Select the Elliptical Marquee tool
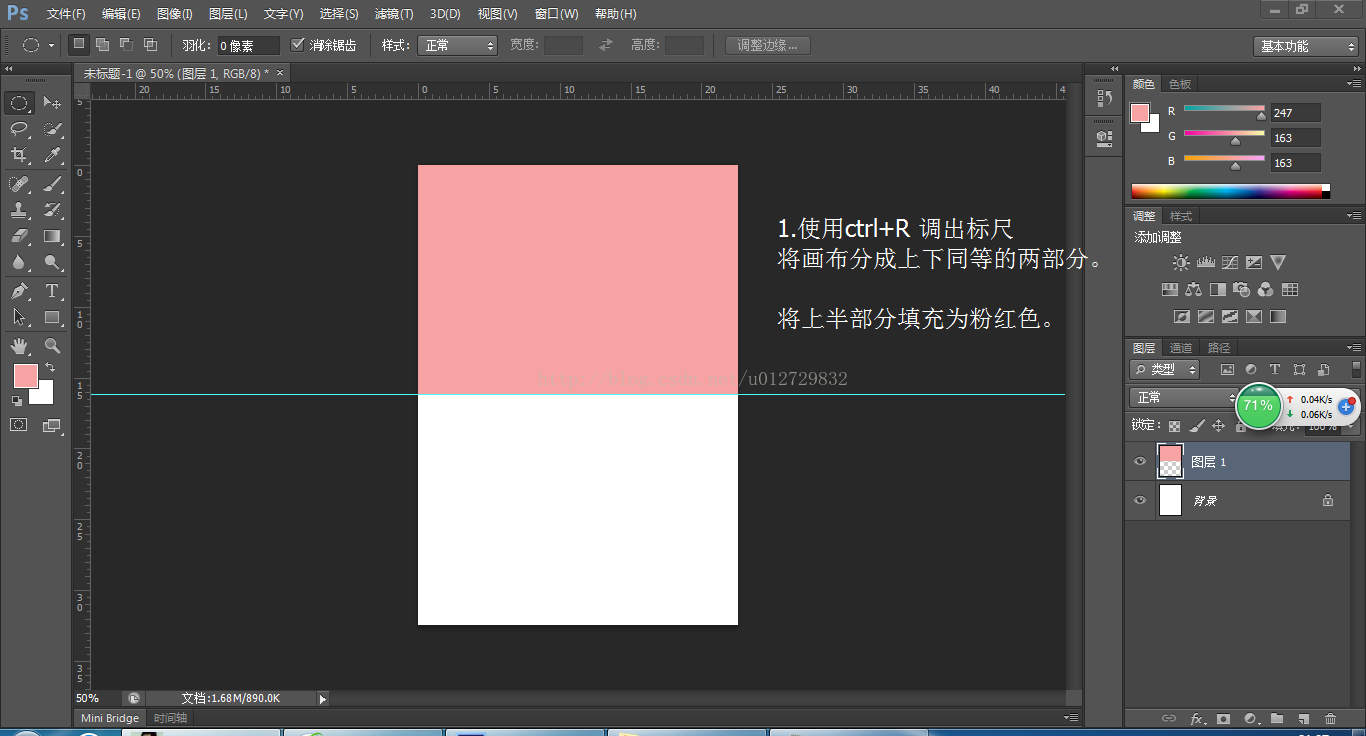This screenshot has width=1366, height=736. point(19,103)
